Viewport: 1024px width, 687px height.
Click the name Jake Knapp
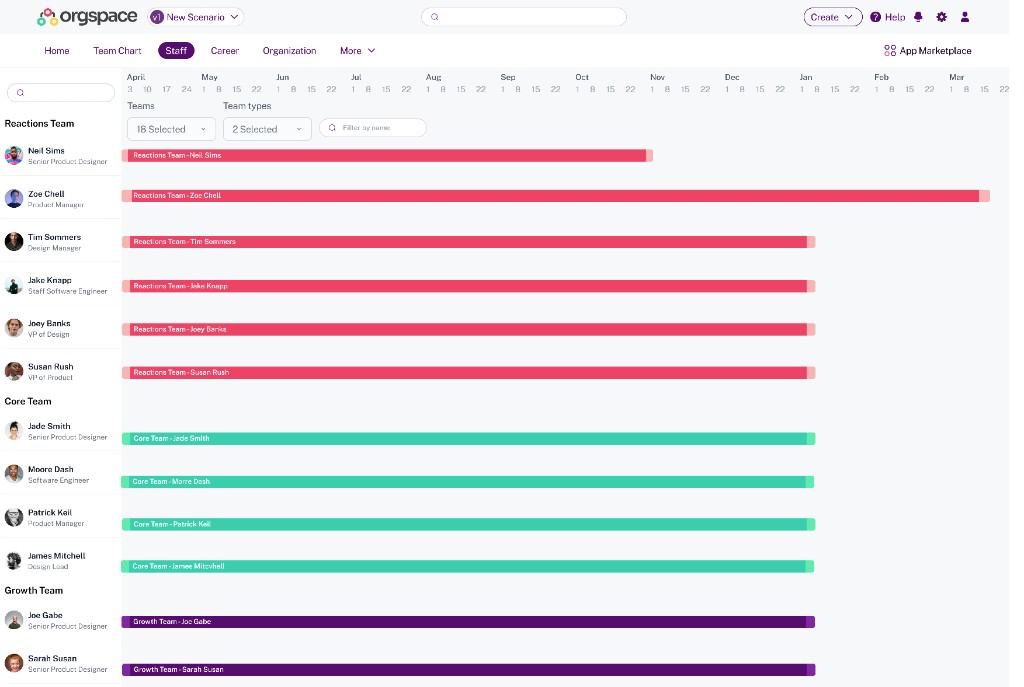tap(50, 280)
